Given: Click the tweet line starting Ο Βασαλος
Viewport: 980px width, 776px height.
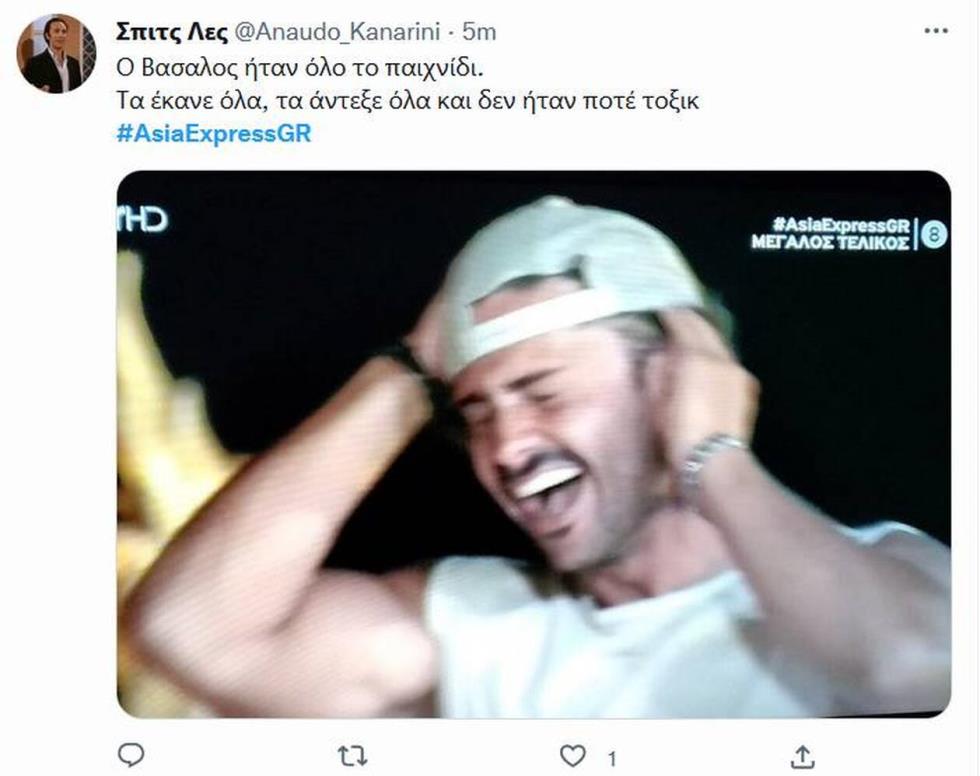Looking at the screenshot, I should click(x=299, y=67).
